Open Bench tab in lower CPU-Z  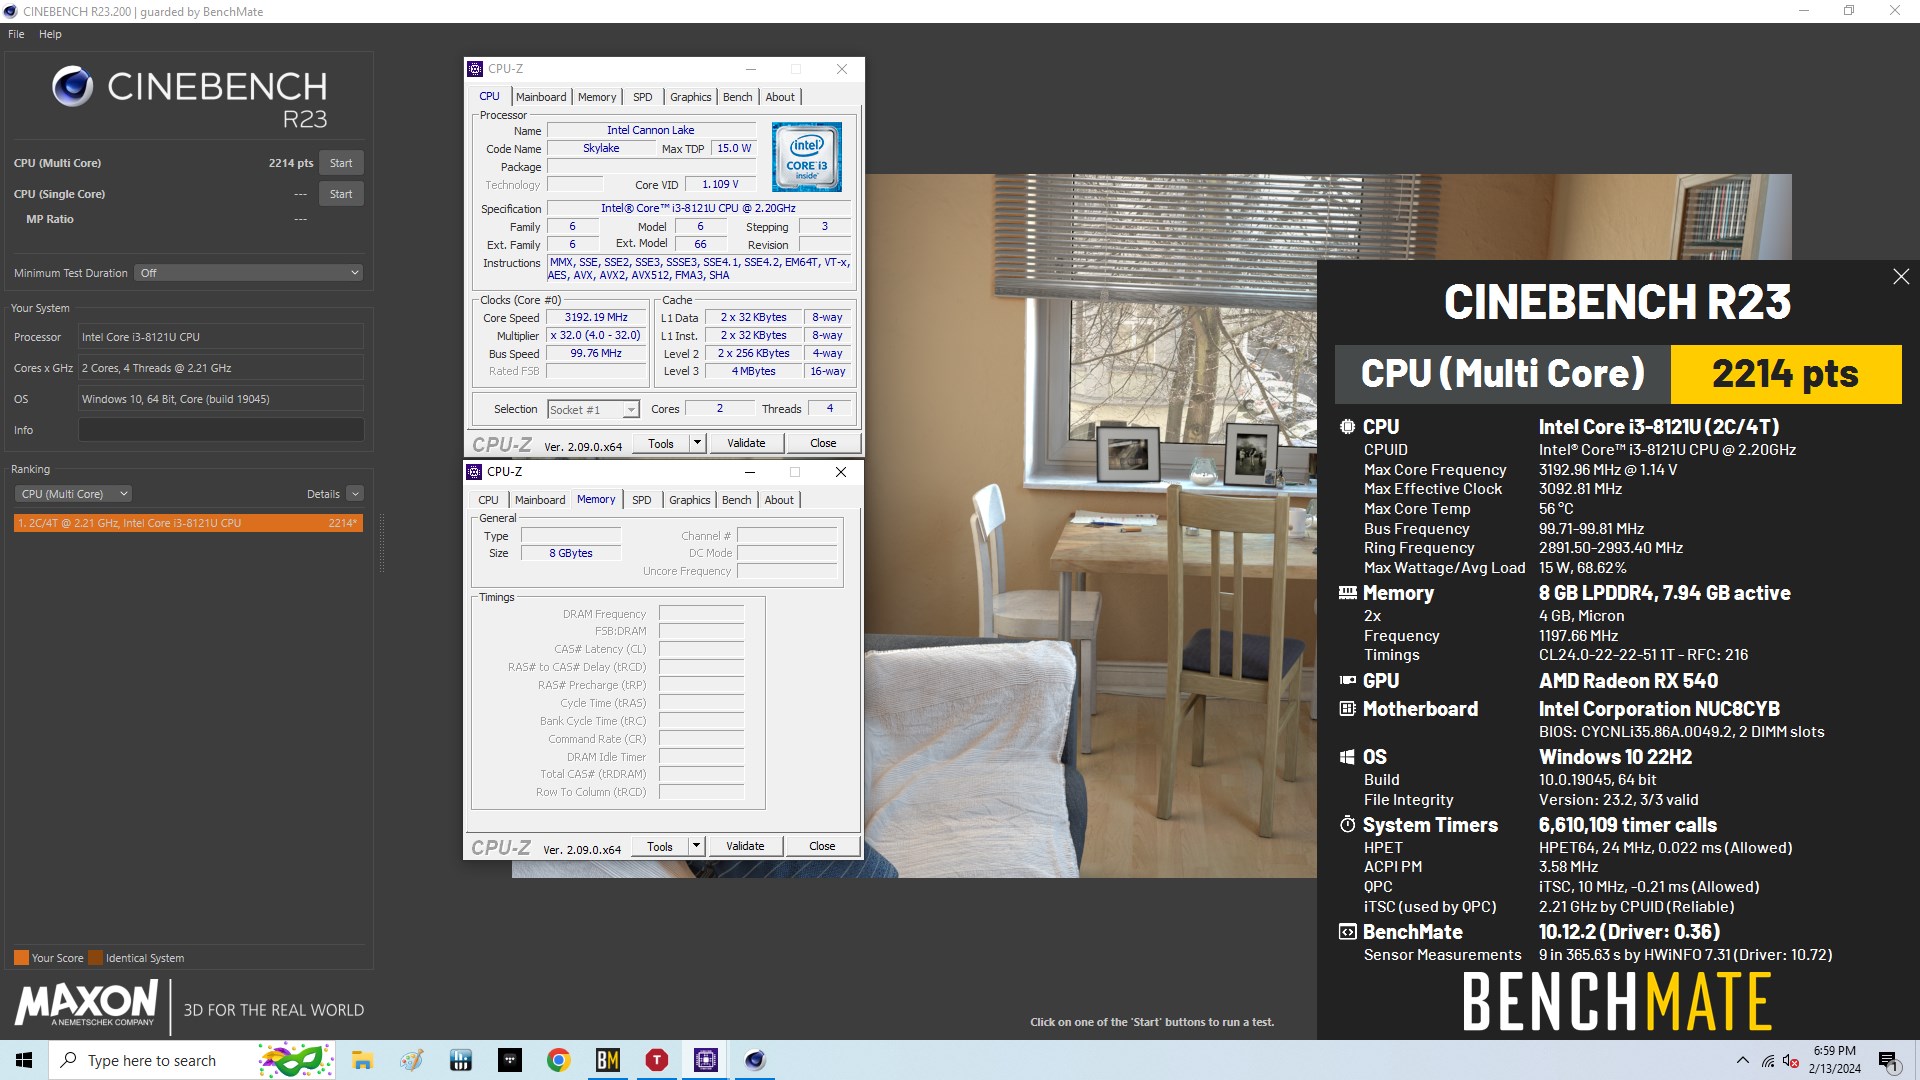click(x=736, y=500)
